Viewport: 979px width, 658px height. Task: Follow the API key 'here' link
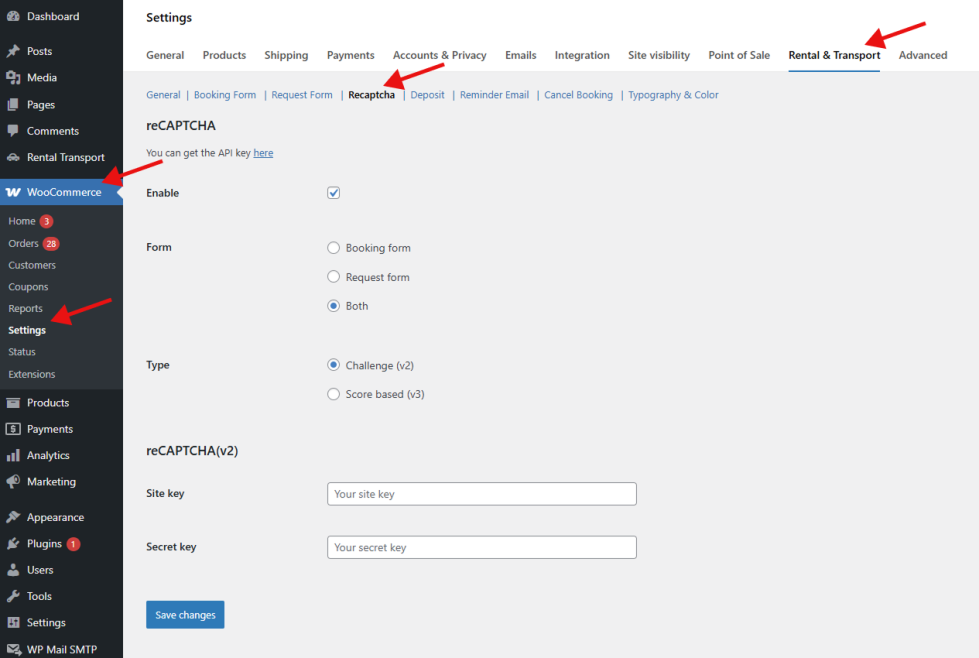[263, 153]
